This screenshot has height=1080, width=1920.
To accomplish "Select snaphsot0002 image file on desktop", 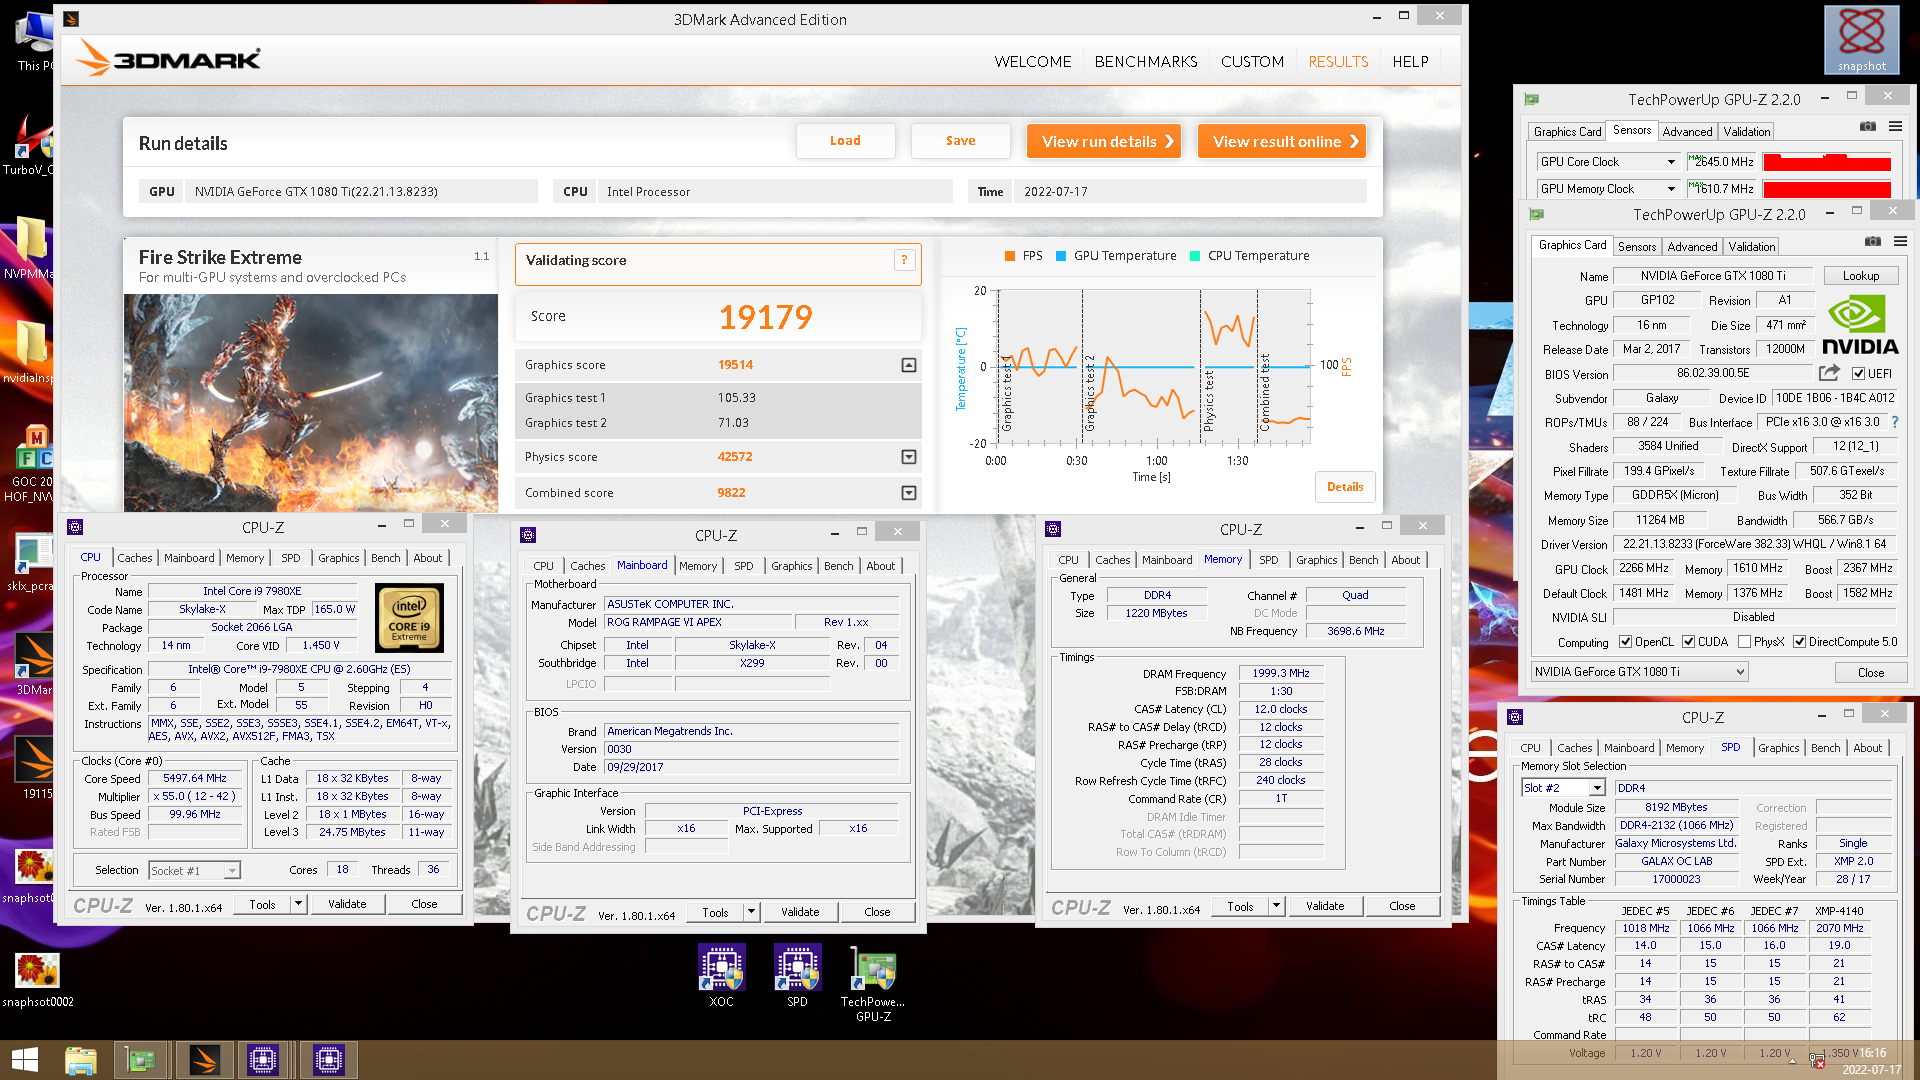I will coord(37,979).
